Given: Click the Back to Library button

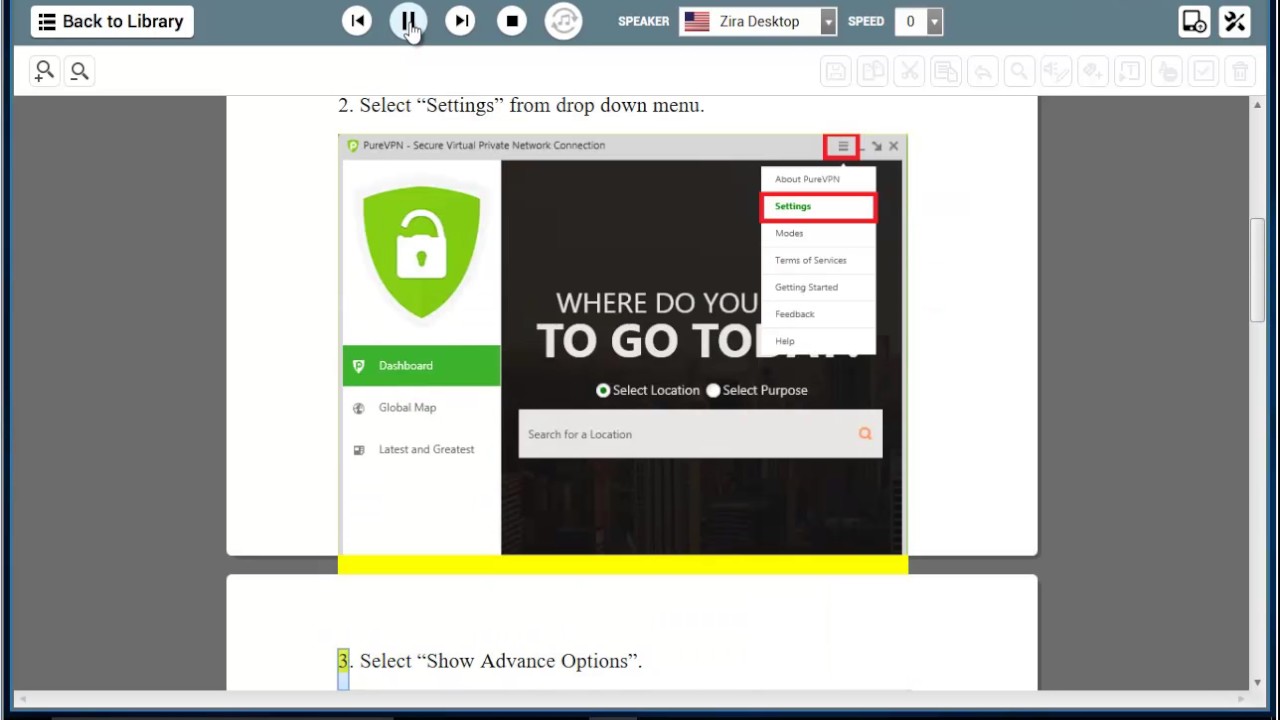Looking at the screenshot, I should (x=112, y=21).
